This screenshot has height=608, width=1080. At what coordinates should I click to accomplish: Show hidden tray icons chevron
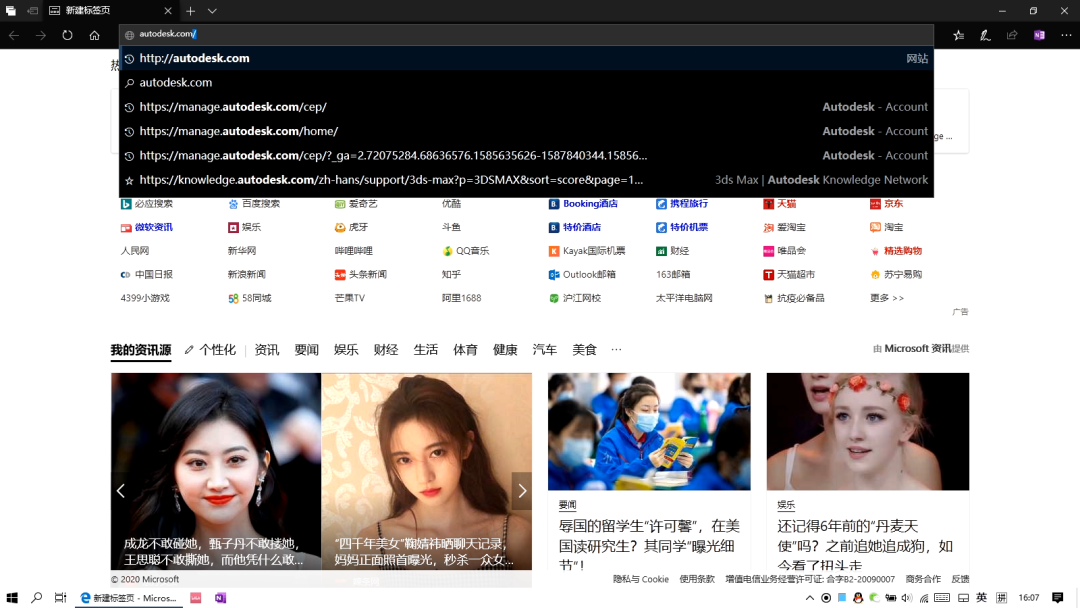pos(810,598)
